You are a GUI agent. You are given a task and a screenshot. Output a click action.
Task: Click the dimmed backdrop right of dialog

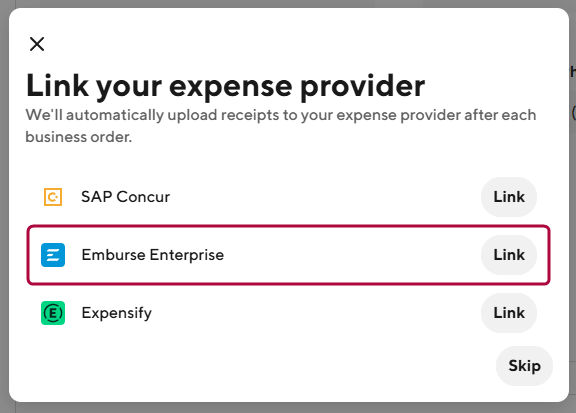point(573,220)
